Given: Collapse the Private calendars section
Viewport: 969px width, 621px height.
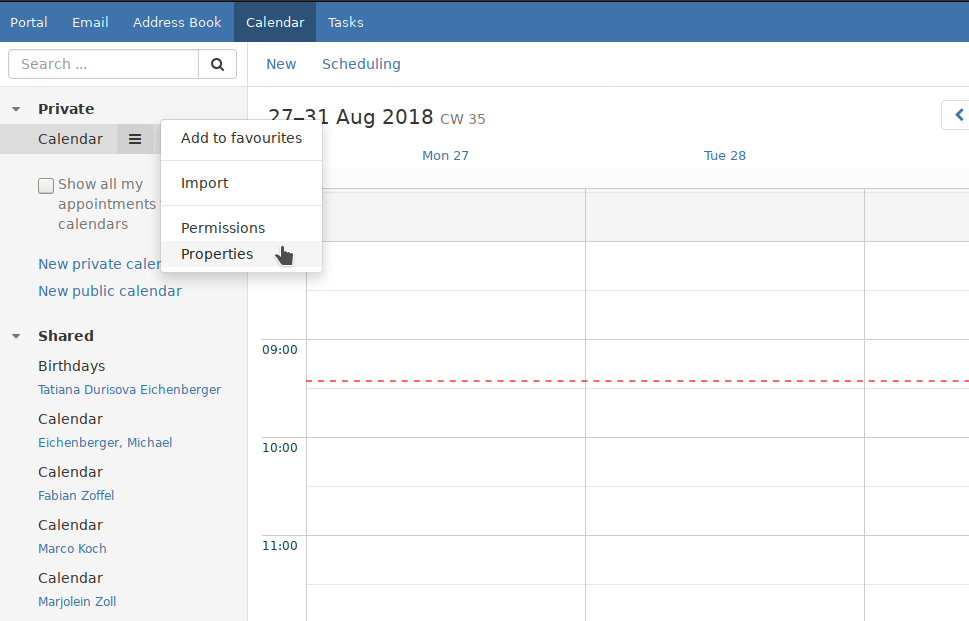Looking at the screenshot, I should [16, 109].
